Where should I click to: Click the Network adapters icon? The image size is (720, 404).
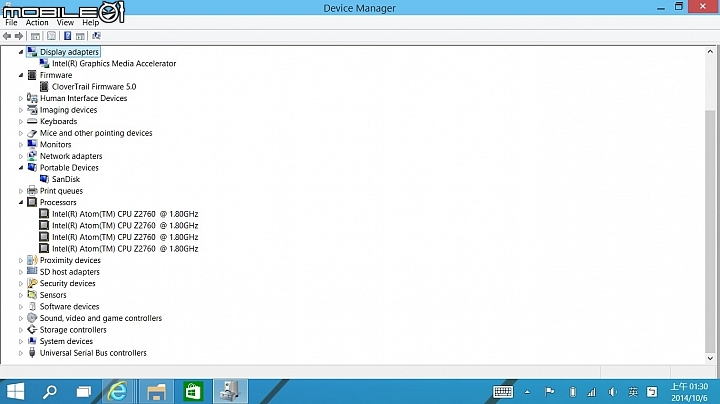[x=32, y=156]
